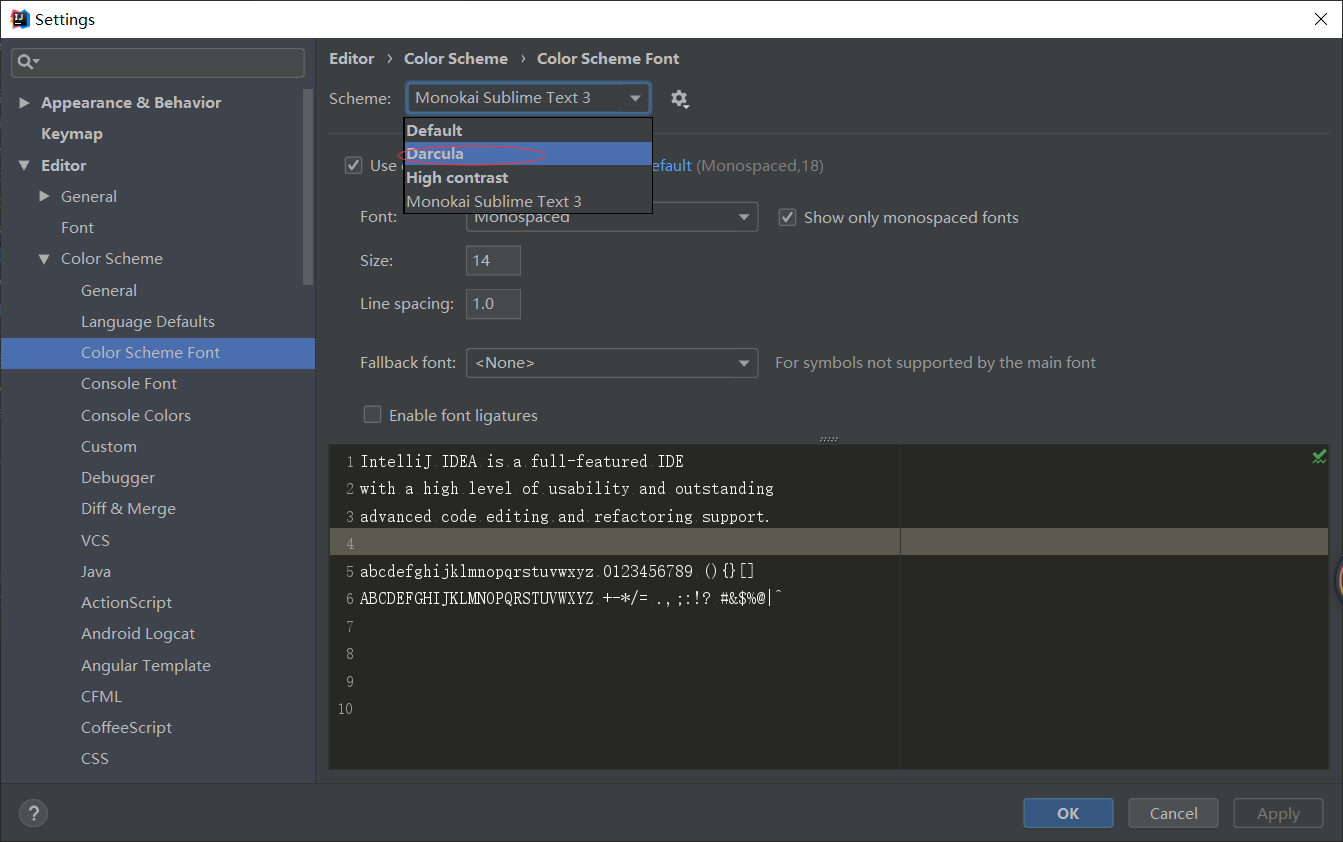
Task: Enable font ligatures checkbox
Action: pyautogui.click(x=372, y=414)
